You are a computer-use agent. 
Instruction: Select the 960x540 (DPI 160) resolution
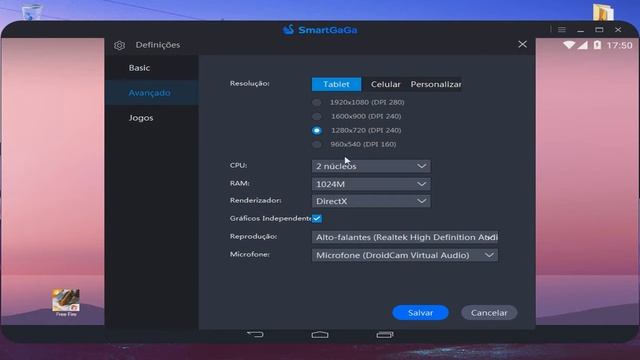pyautogui.click(x=317, y=144)
